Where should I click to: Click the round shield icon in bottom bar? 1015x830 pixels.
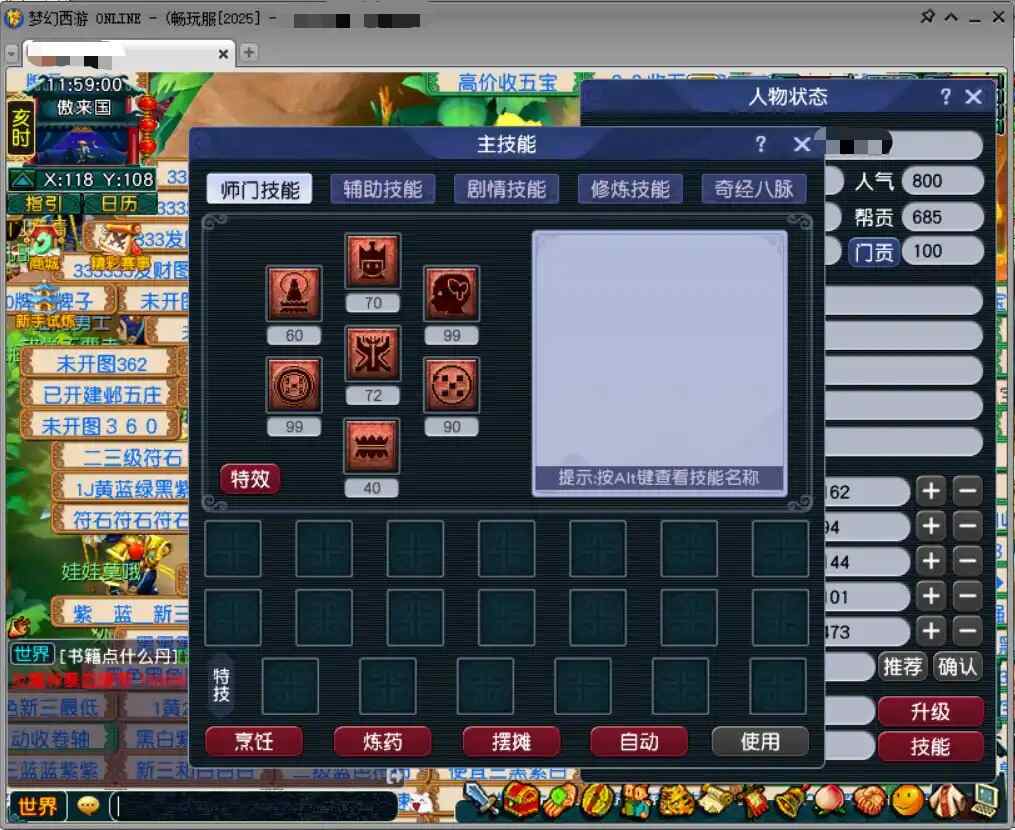[598, 801]
